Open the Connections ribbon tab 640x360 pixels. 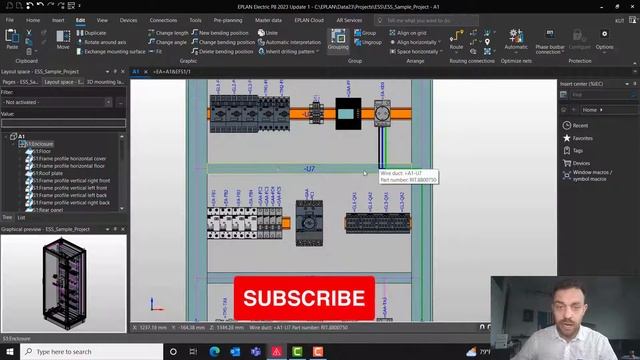(x=163, y=20)
